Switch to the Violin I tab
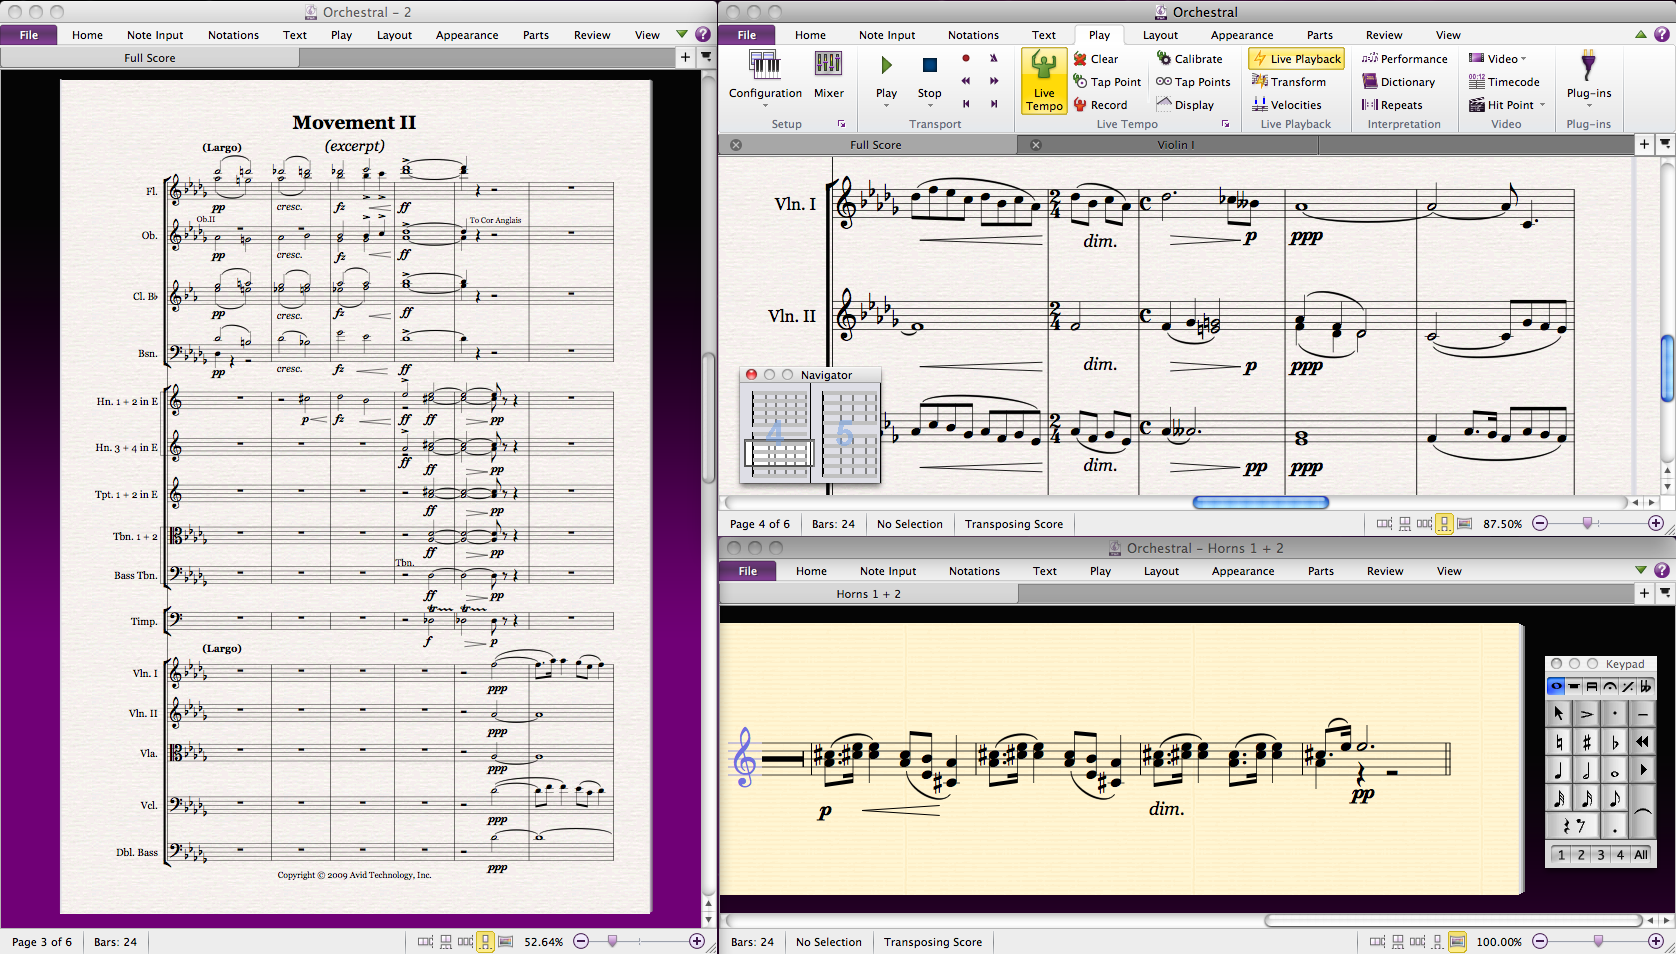Image resolution: width=1676 pixels, height=954 pixels. point(1175,145)
